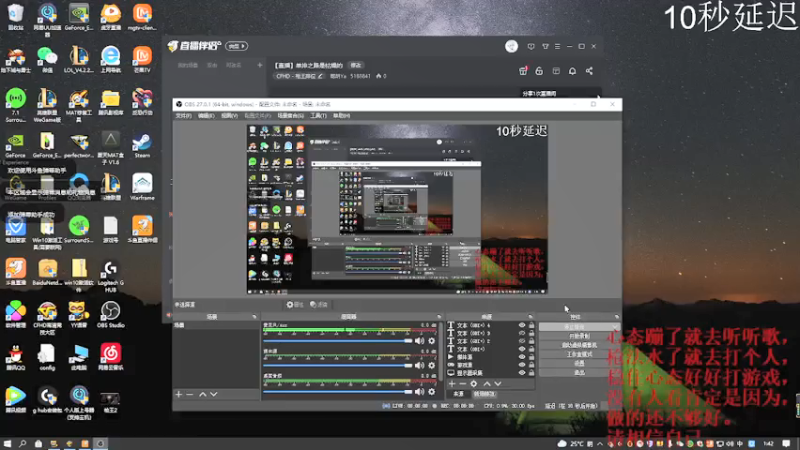
Task: Add a new source in the OBS Sources panel
Action: 452,384
